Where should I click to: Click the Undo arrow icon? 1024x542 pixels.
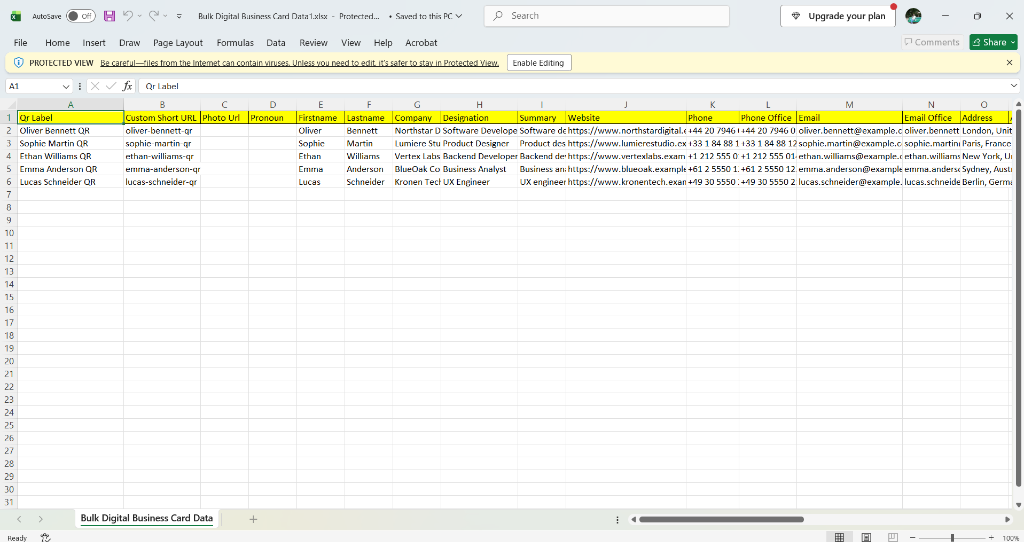click(x=128, y=16)
